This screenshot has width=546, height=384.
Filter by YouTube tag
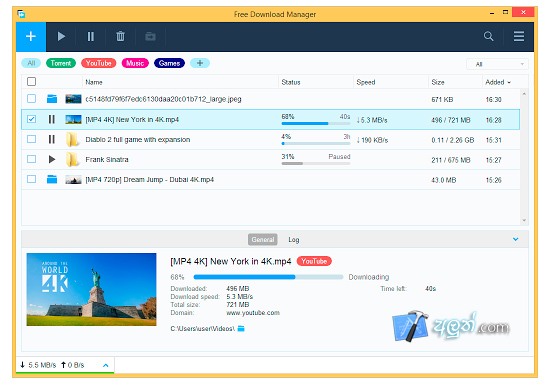99,63
